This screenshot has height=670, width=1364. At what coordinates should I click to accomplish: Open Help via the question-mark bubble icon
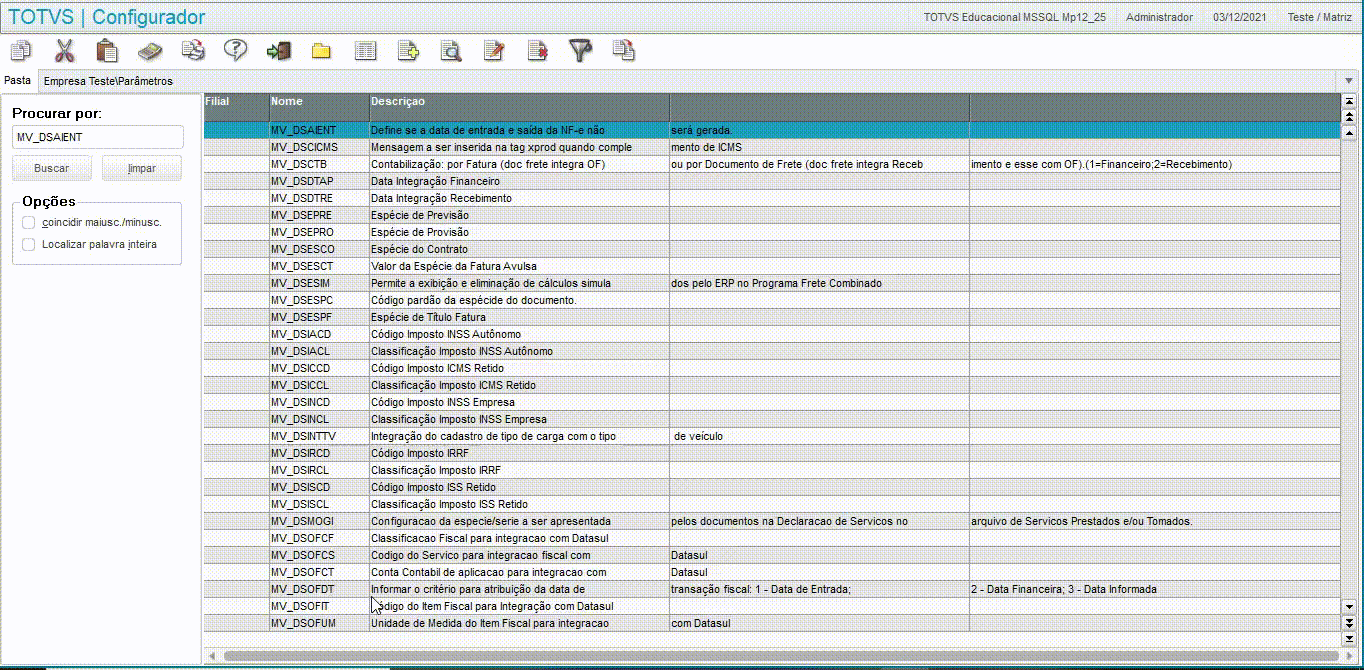(x=235, y=50)
